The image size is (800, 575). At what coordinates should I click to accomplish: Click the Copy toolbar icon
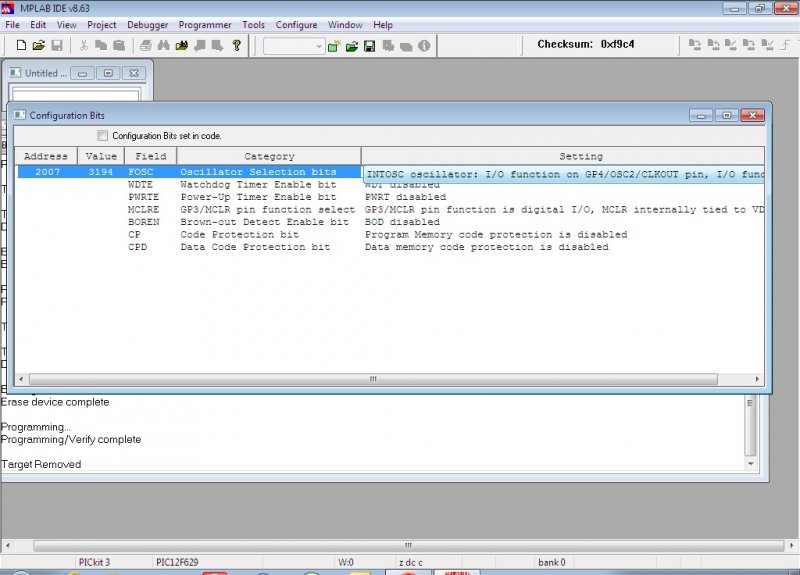pyautogui.click(x=101, y=45)
